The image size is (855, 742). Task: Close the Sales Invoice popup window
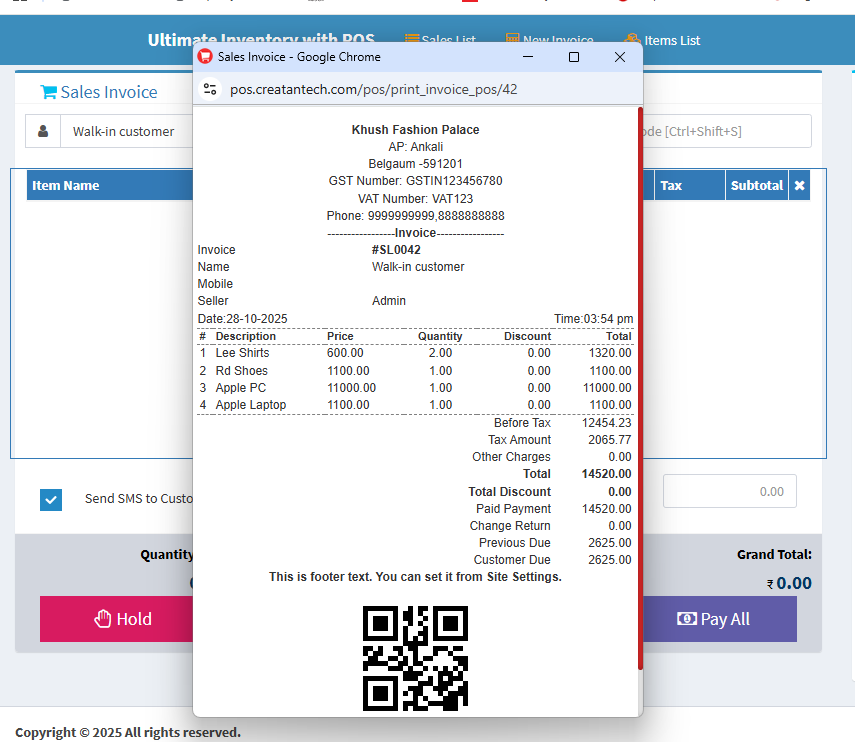point(620,57)
